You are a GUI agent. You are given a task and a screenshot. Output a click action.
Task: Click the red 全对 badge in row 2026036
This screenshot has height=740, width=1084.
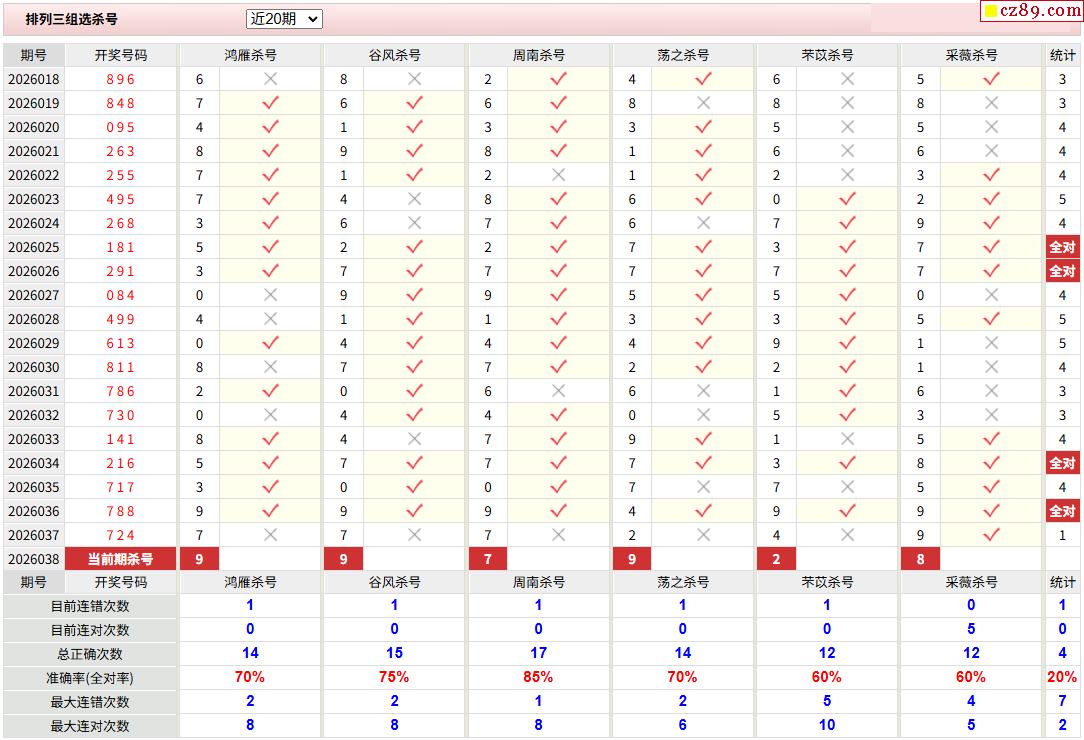1062,511
